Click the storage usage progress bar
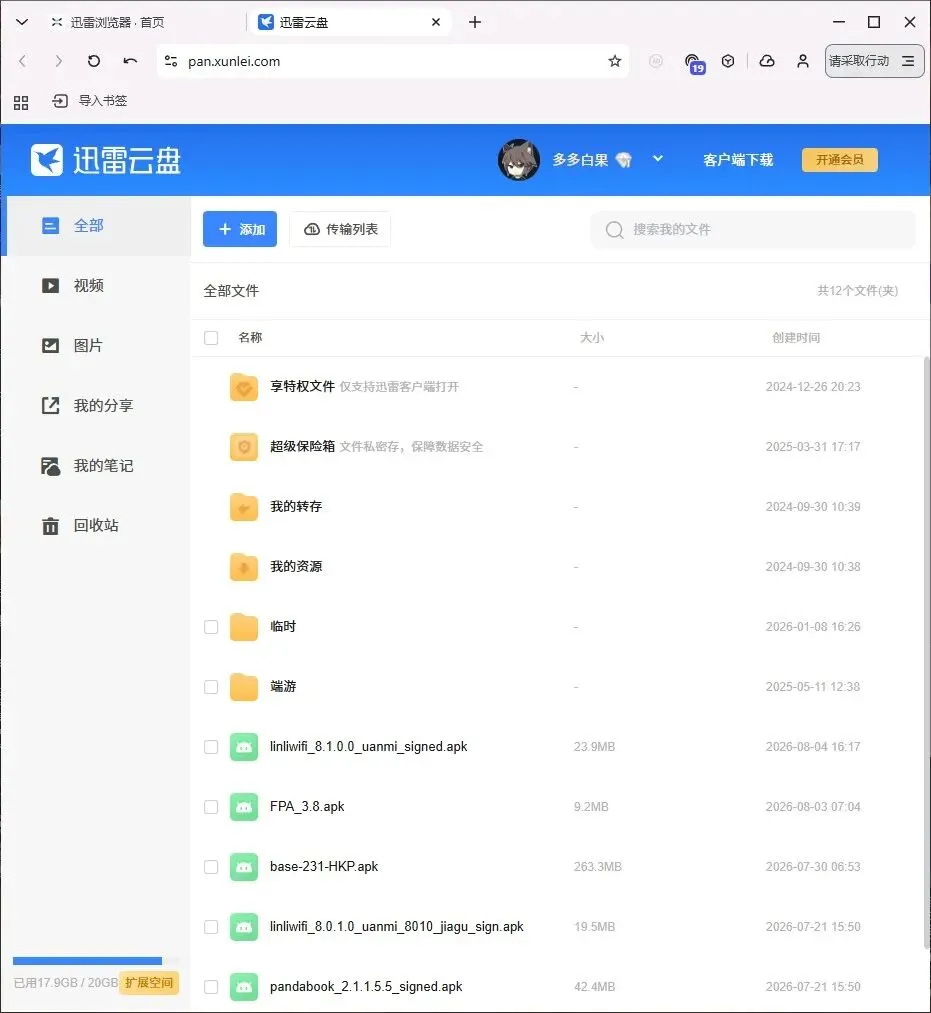This screenshot has width=931, height=1013. (95, 961)
